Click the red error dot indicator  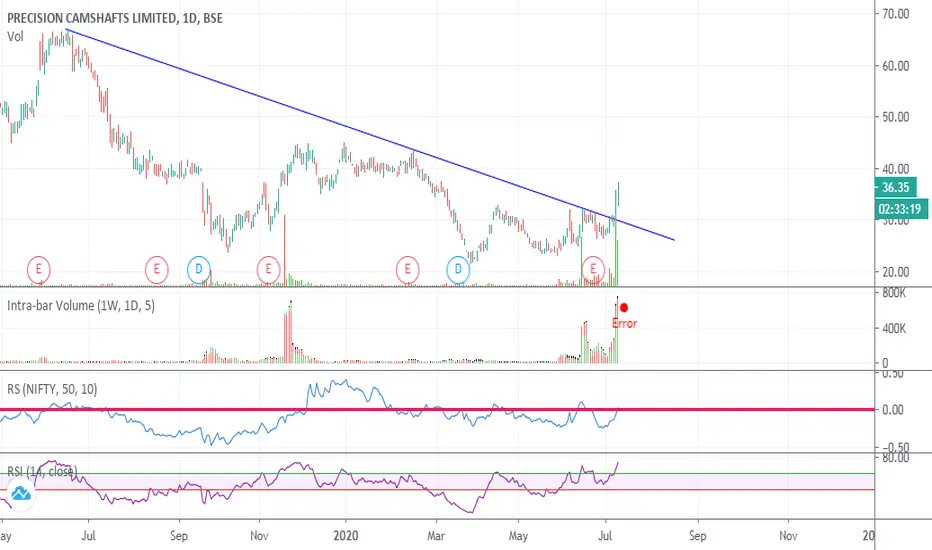point(624,308)
